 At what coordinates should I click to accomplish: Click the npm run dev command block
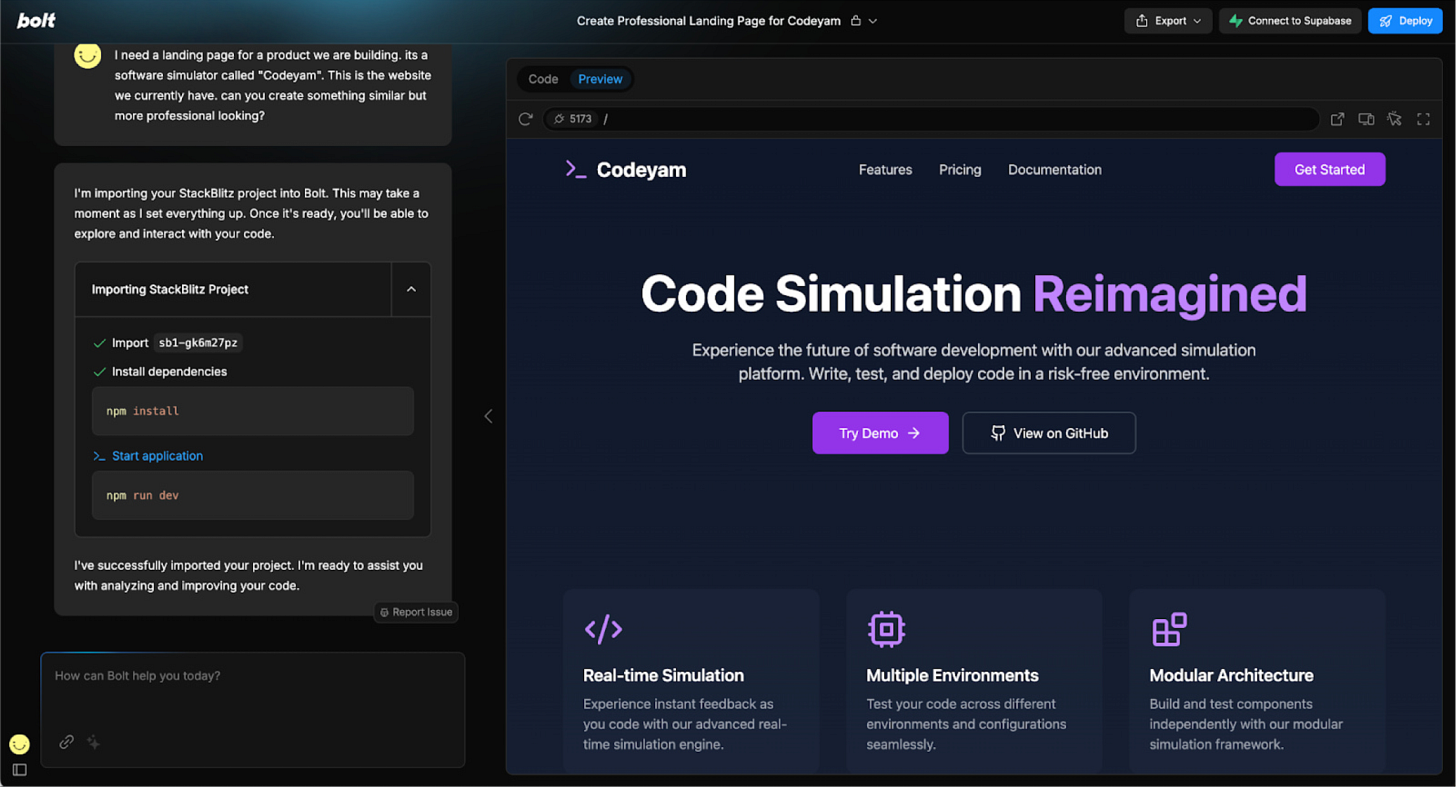coord(253,495)
